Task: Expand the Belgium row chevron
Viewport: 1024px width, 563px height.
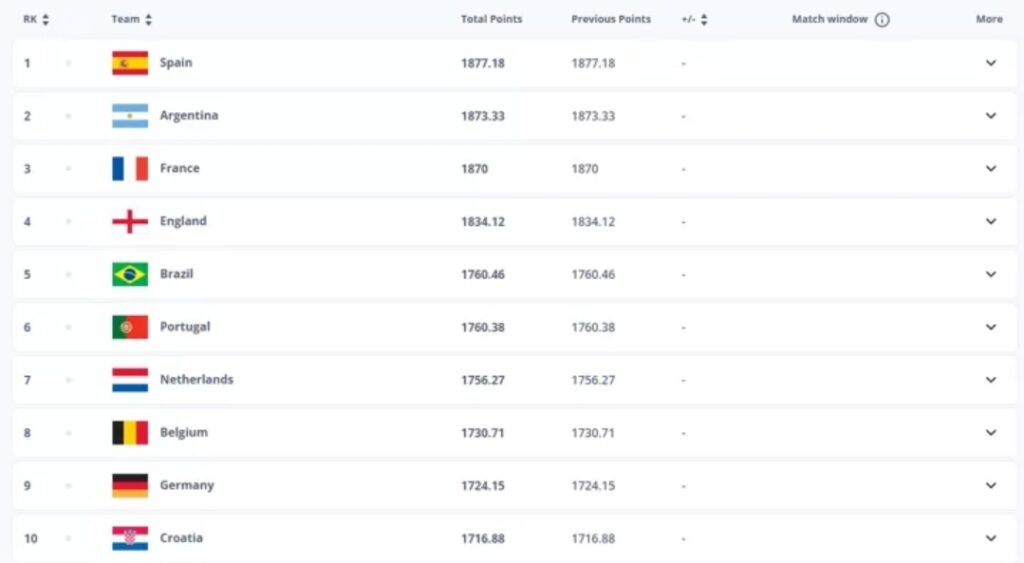Action: point(990,433)
